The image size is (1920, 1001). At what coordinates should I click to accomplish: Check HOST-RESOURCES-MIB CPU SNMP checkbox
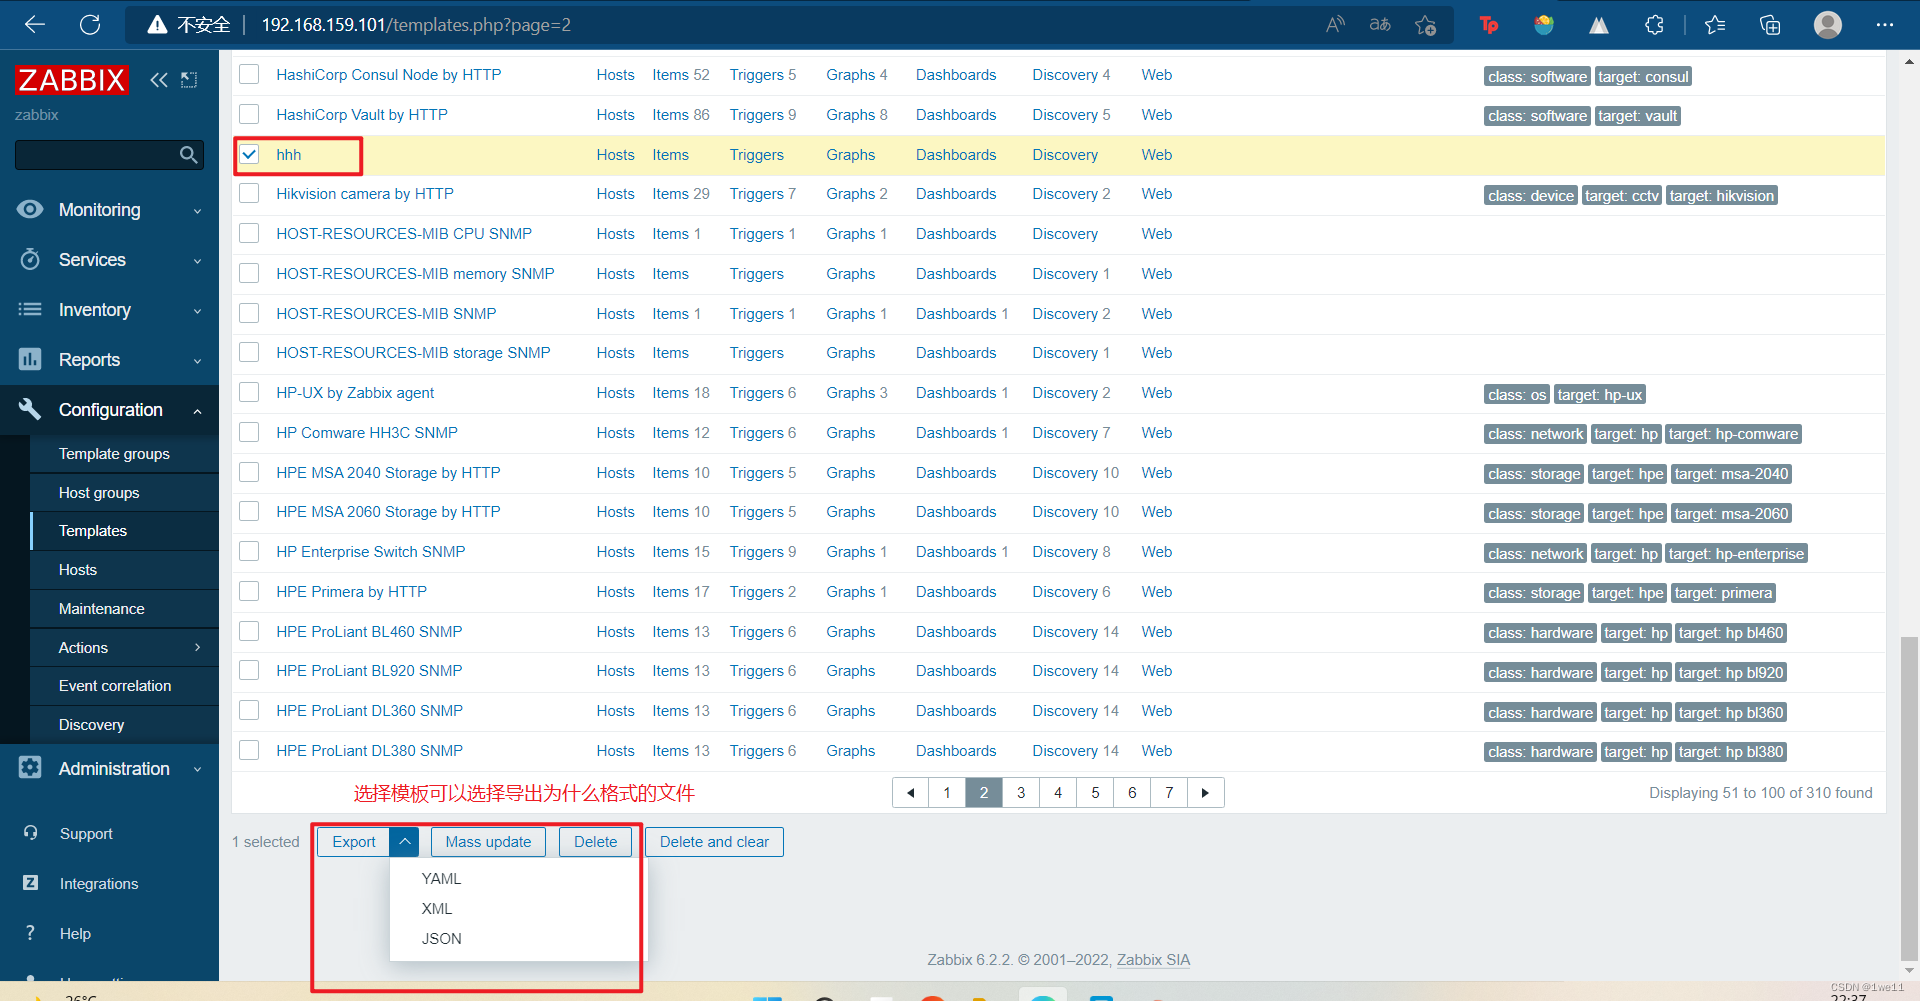249,233
